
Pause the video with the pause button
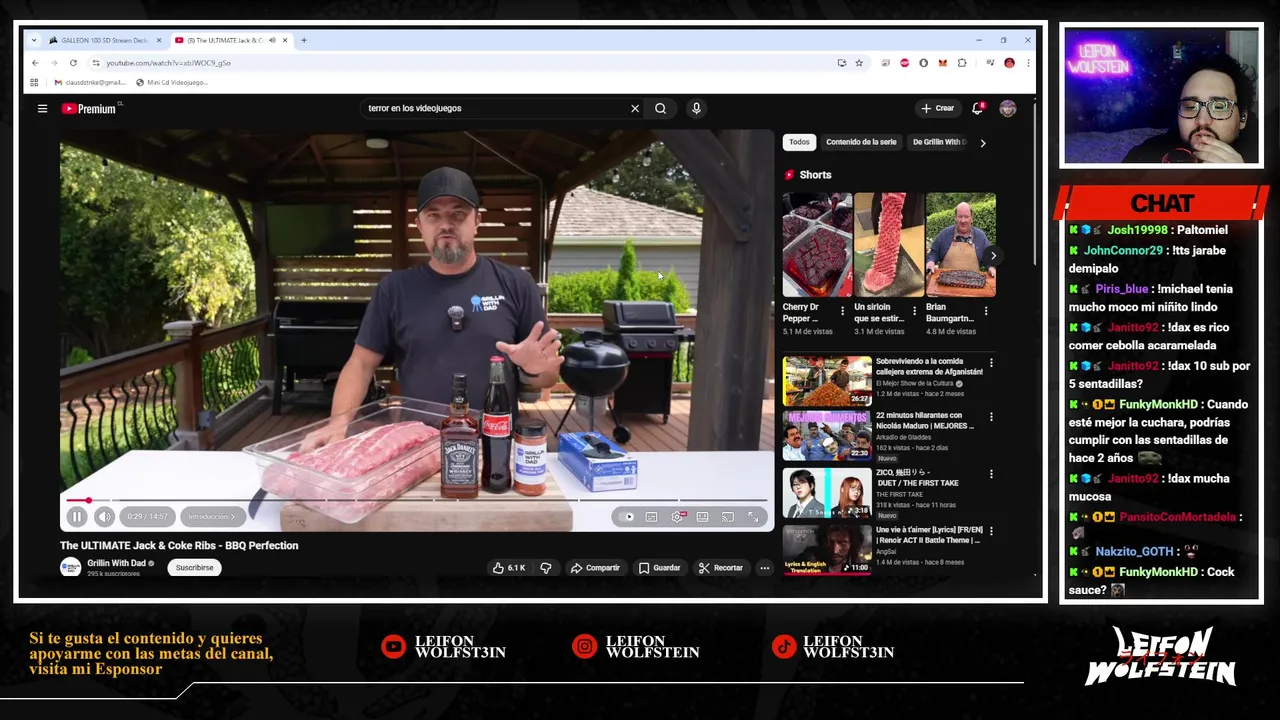coord(77,517)
